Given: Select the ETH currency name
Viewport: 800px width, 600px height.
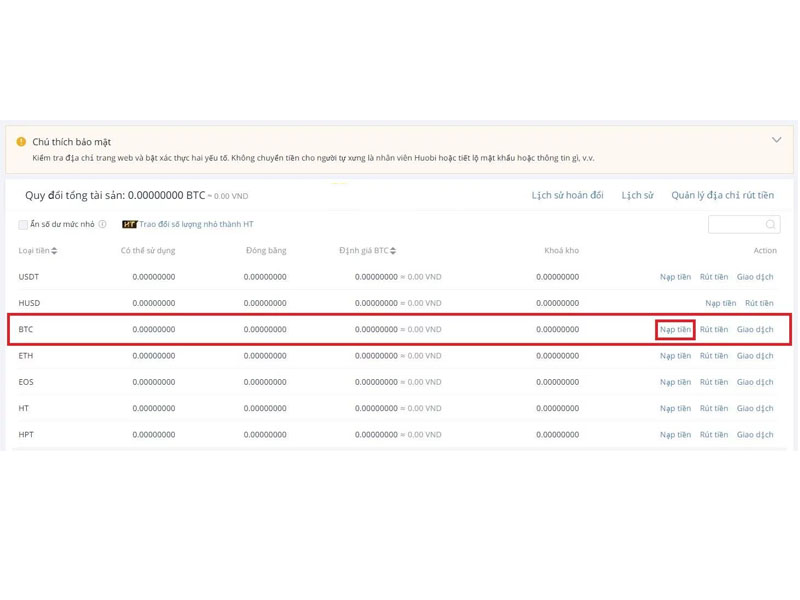Looking at the screenshot, I should click(26, 356).
